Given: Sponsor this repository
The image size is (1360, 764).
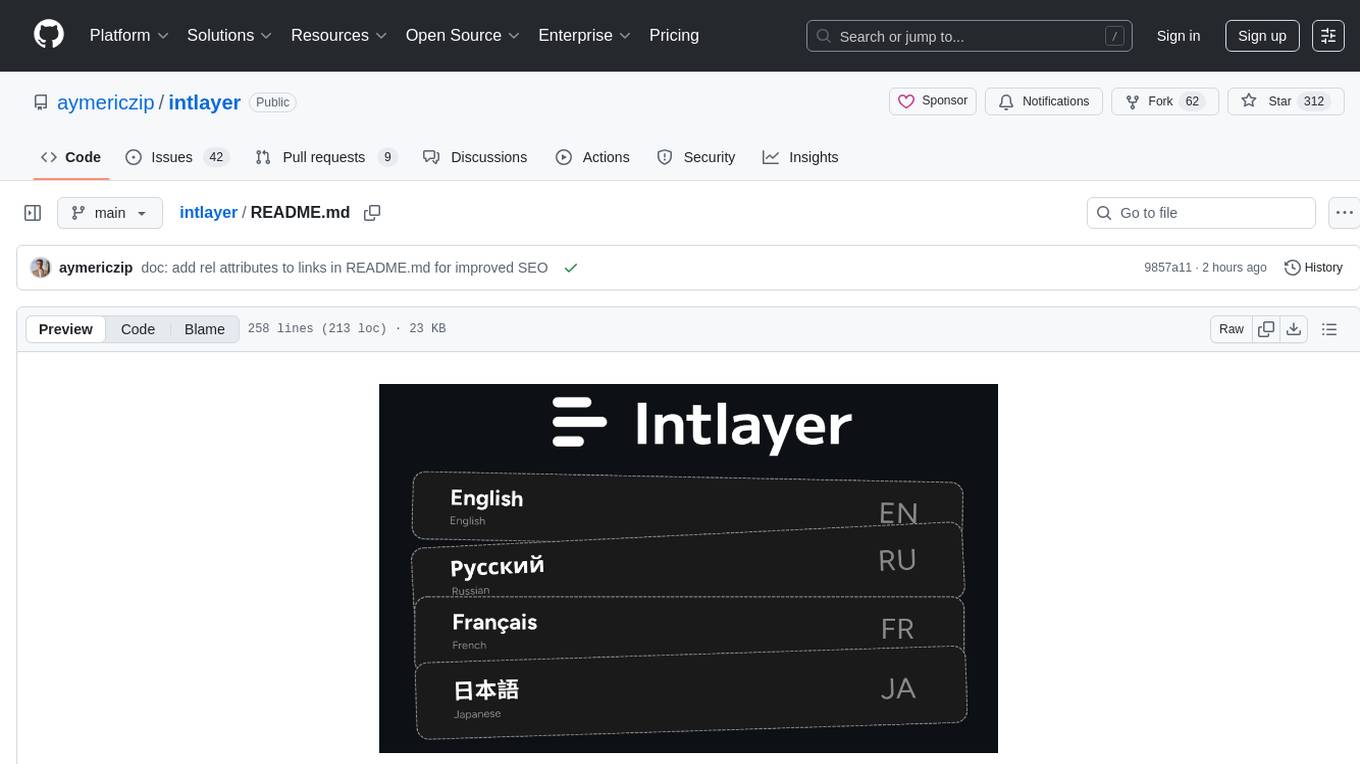Looking at the screenshot, I should coord(932,101).
